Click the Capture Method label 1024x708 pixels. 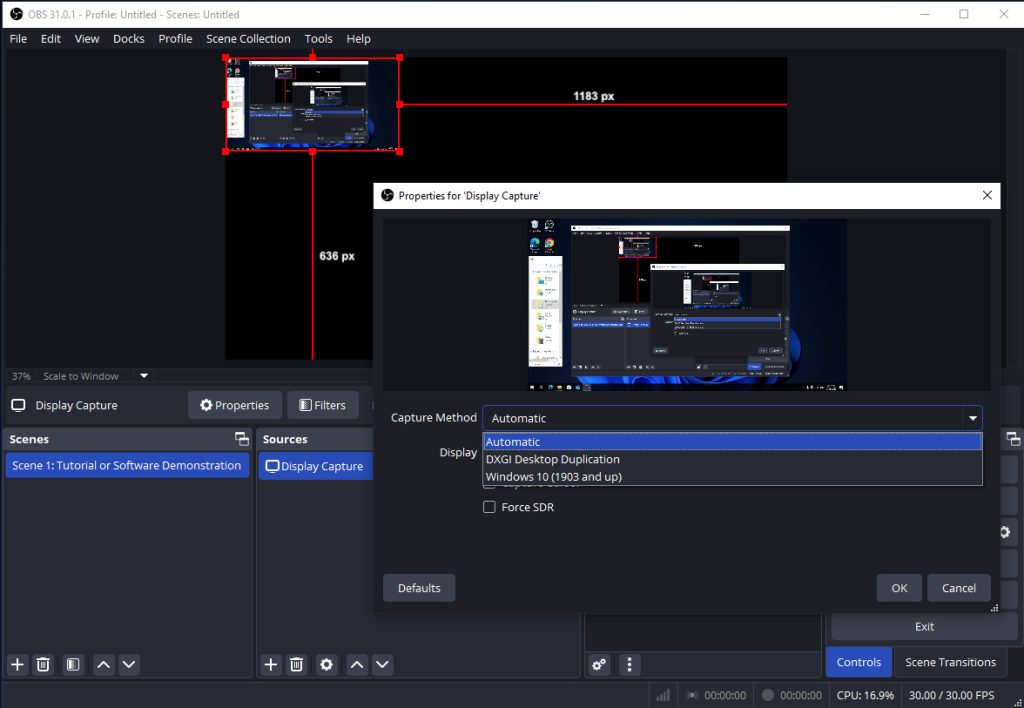[434, 417]
